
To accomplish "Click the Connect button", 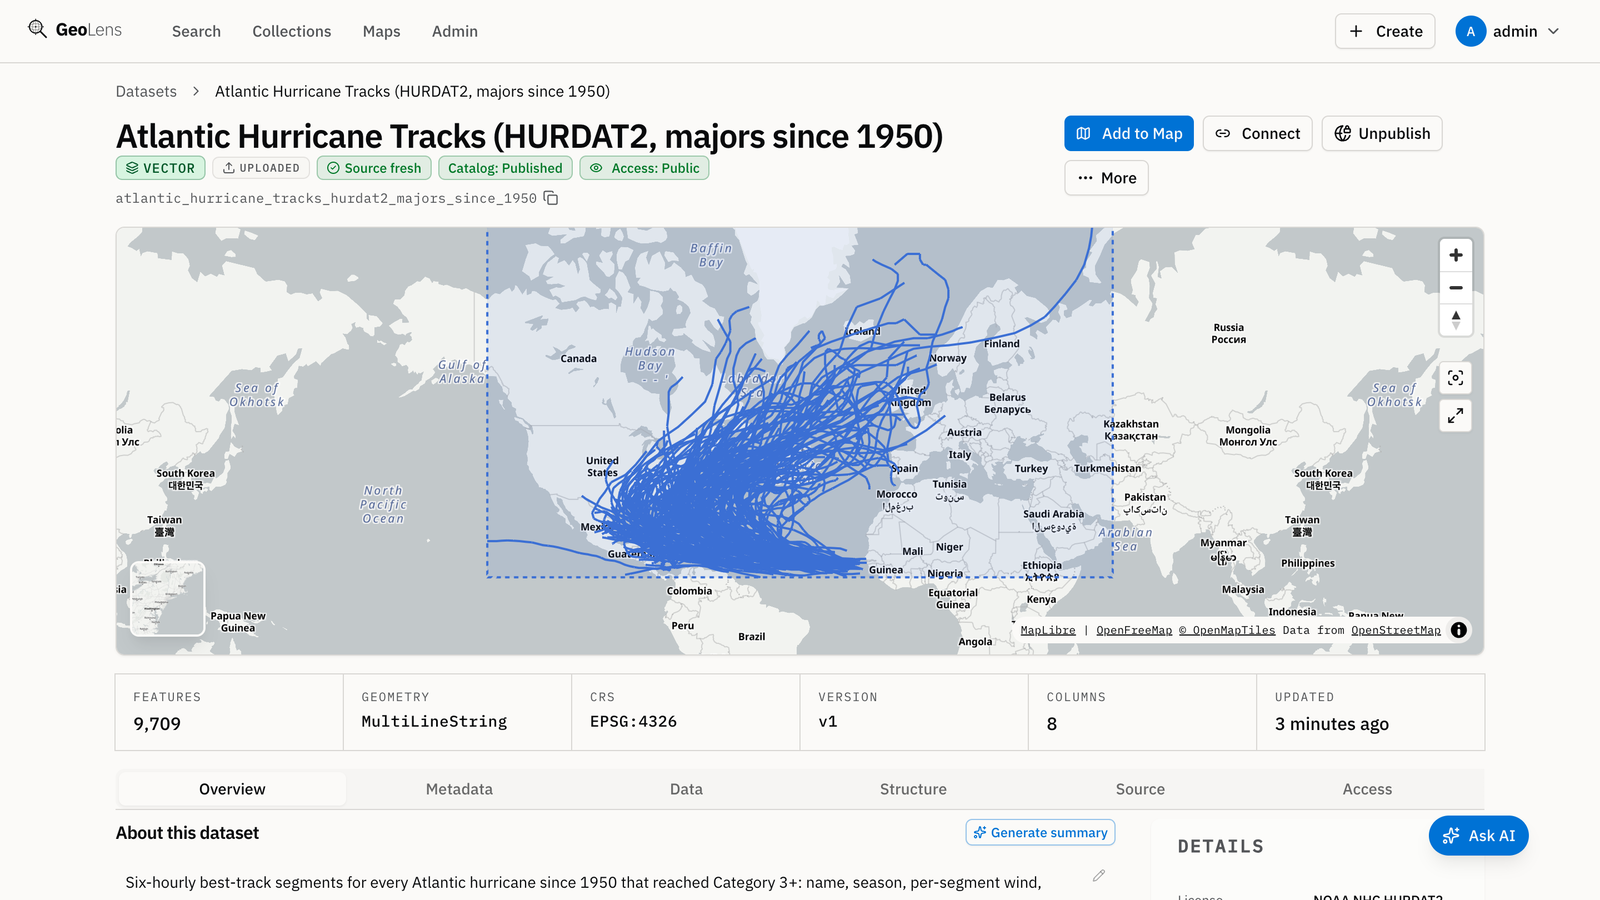I will pyautogui.click(x=1257, y=134).
